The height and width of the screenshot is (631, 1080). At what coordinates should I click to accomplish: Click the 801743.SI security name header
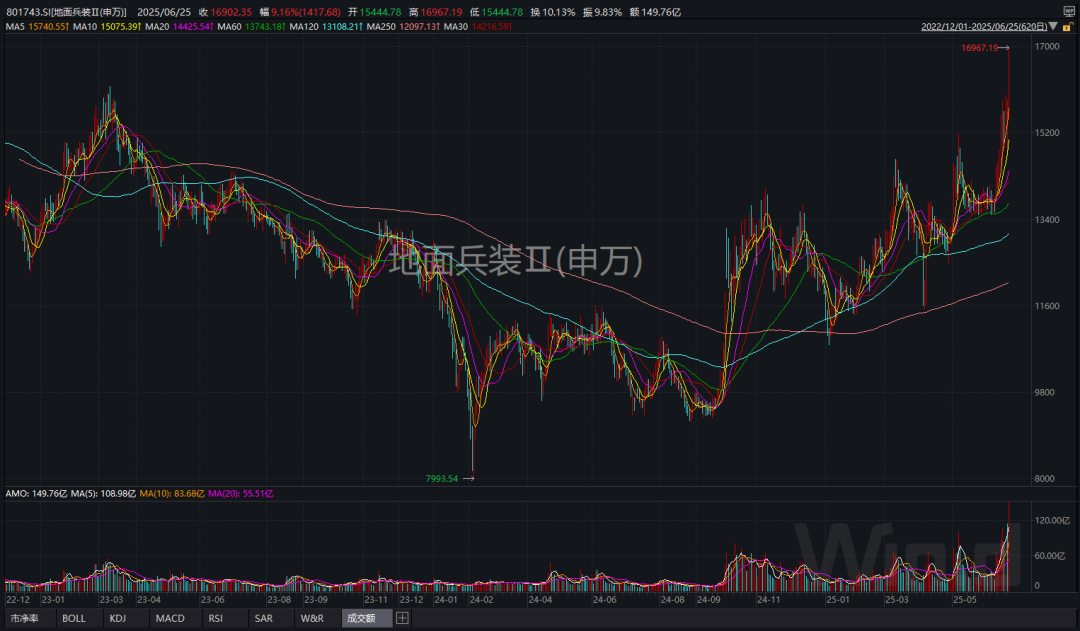(66, 12)
